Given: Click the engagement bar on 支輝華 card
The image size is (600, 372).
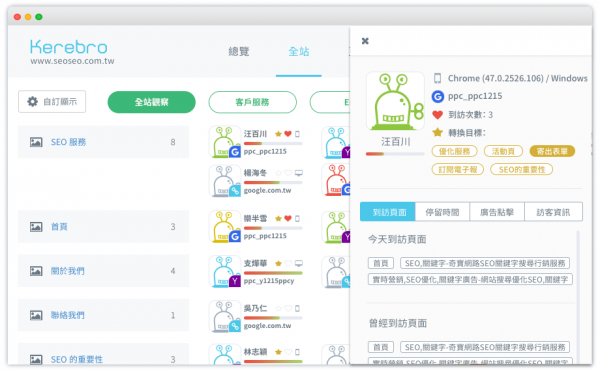Looking at the screenshot, I should [273, 273].
